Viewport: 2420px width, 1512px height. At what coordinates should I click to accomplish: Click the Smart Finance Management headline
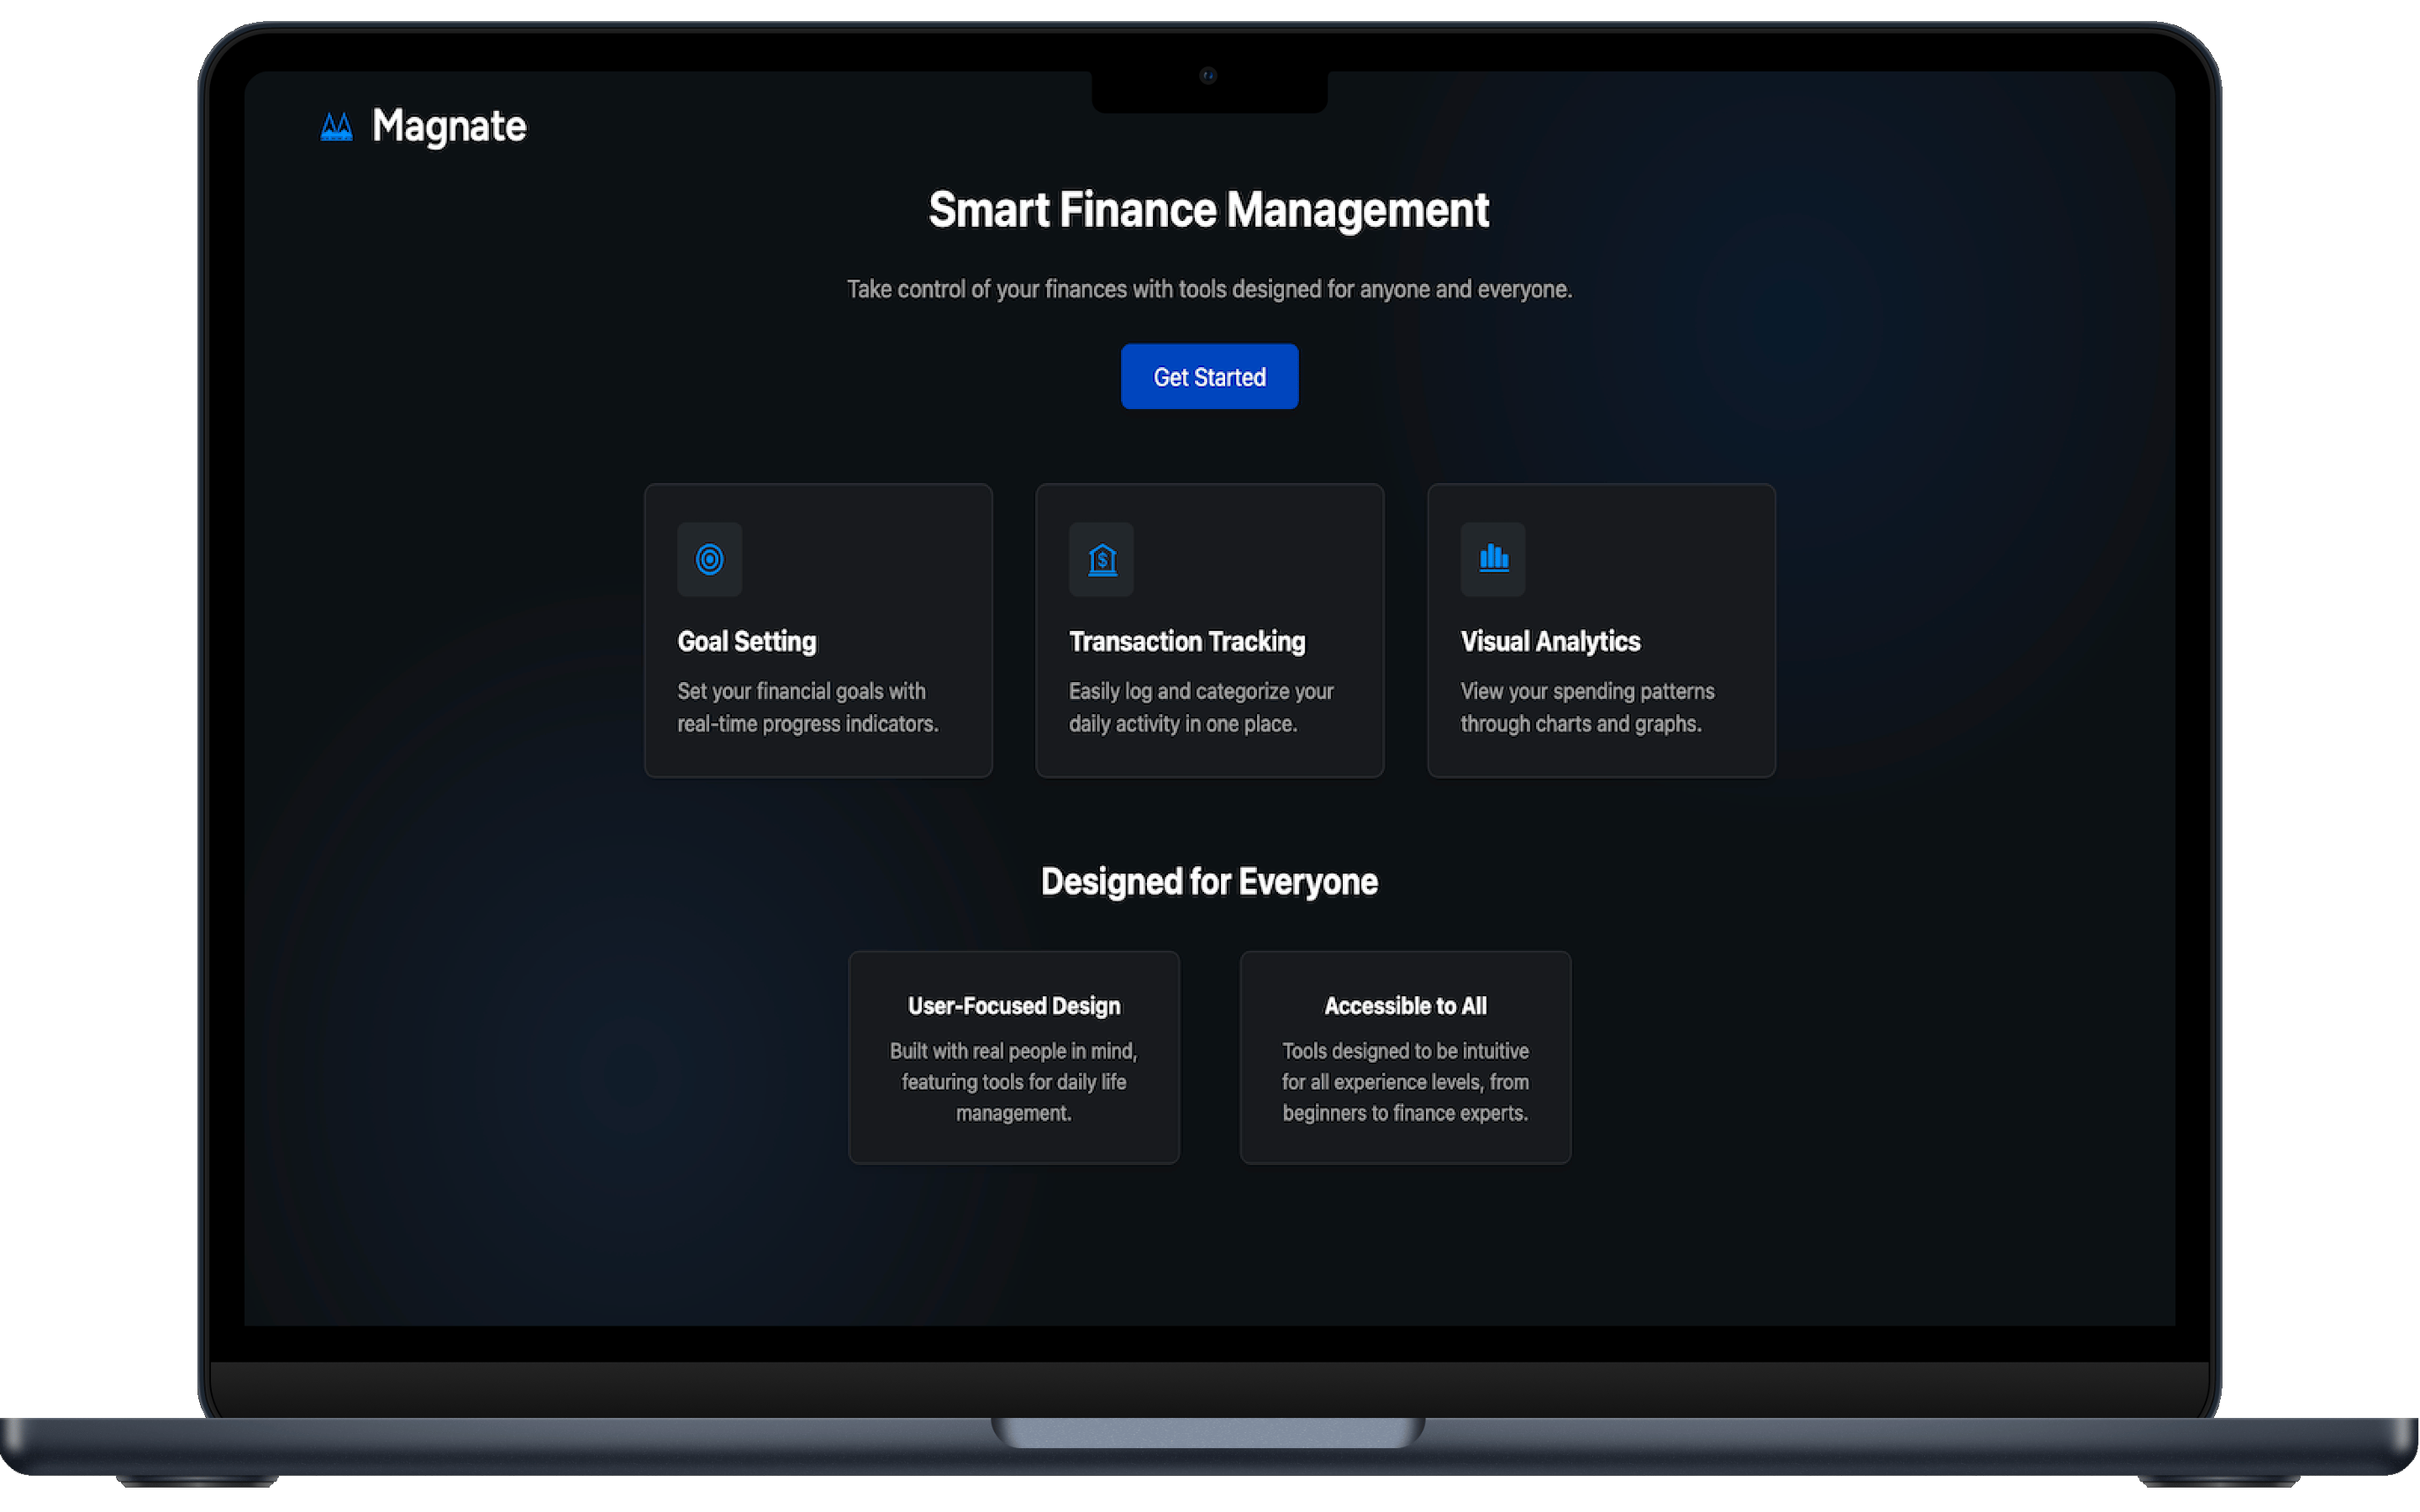1208,210
